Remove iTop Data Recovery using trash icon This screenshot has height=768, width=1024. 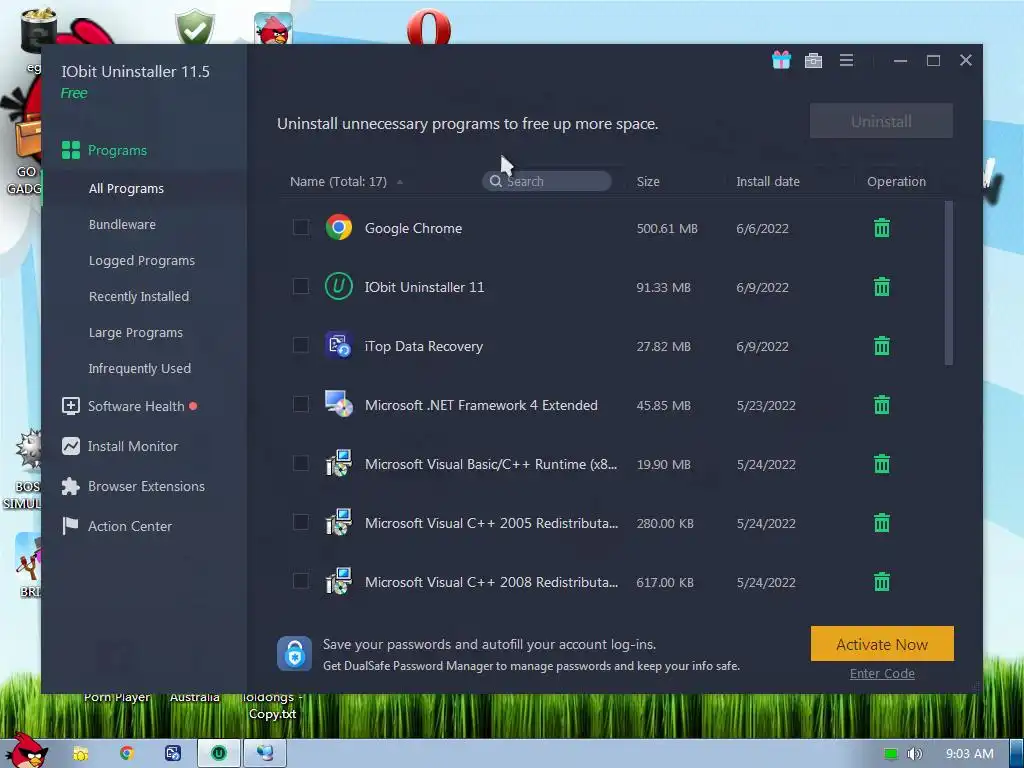point(882,345)
